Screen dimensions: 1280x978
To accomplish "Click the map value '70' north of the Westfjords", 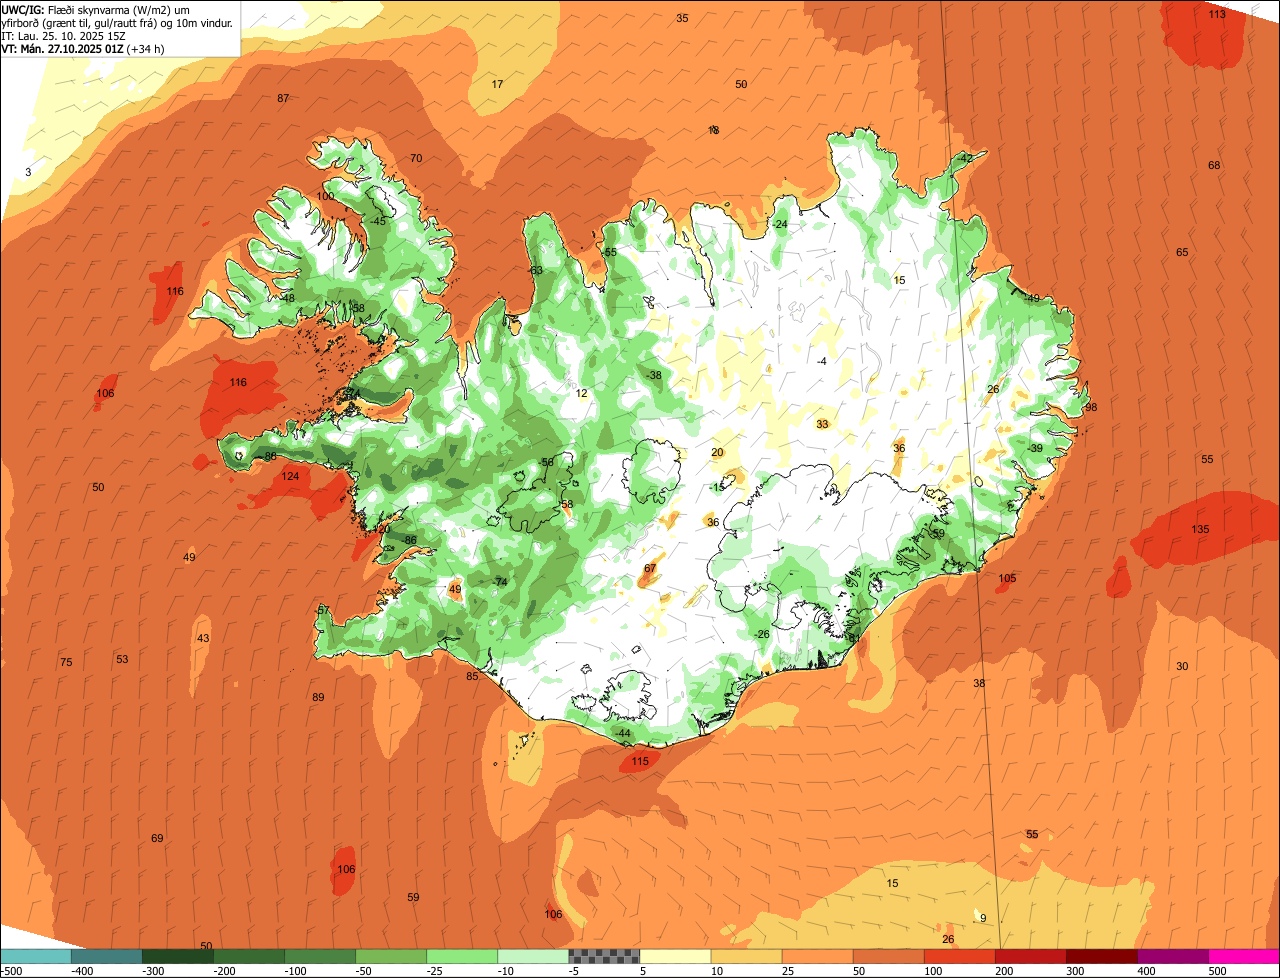I will [416, 158].
